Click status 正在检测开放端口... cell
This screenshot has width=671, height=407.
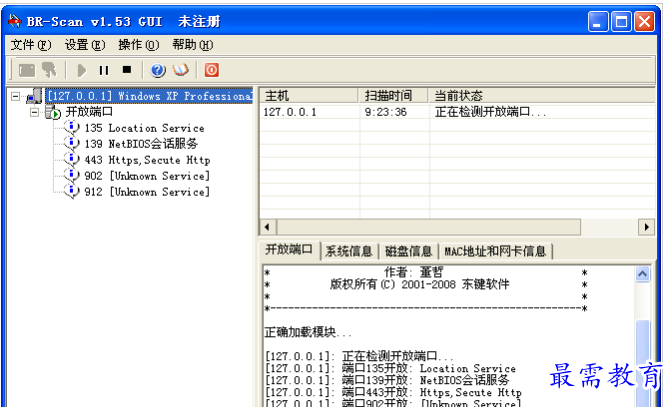coord(490,112)
